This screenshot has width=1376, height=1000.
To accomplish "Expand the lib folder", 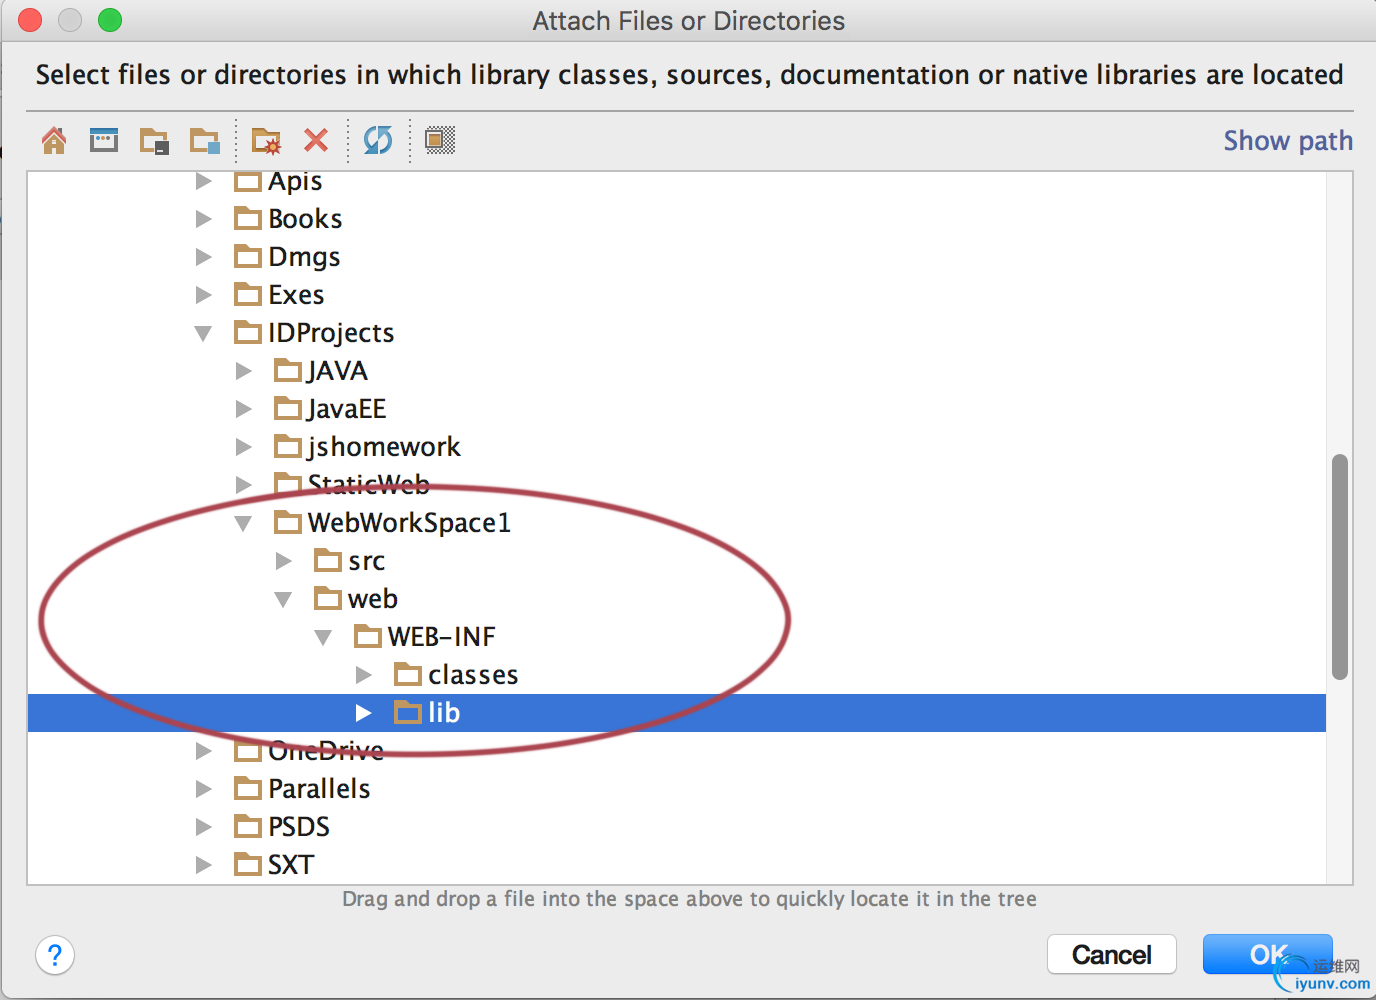I will 364,713.
